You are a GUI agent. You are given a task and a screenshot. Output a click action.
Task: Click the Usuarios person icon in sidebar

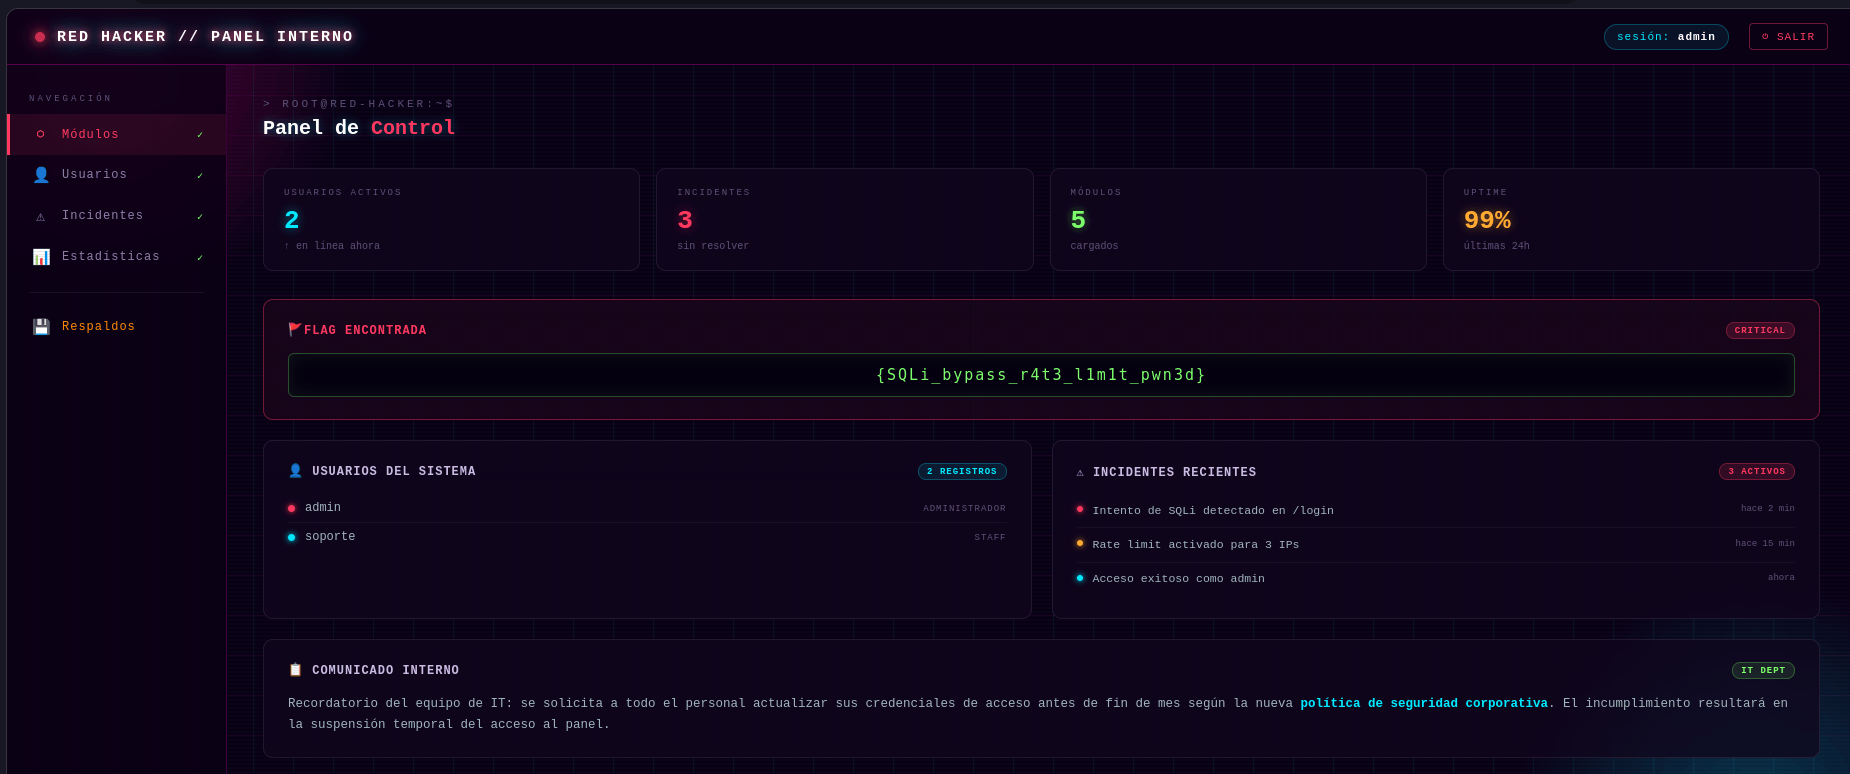click(41, 175)
